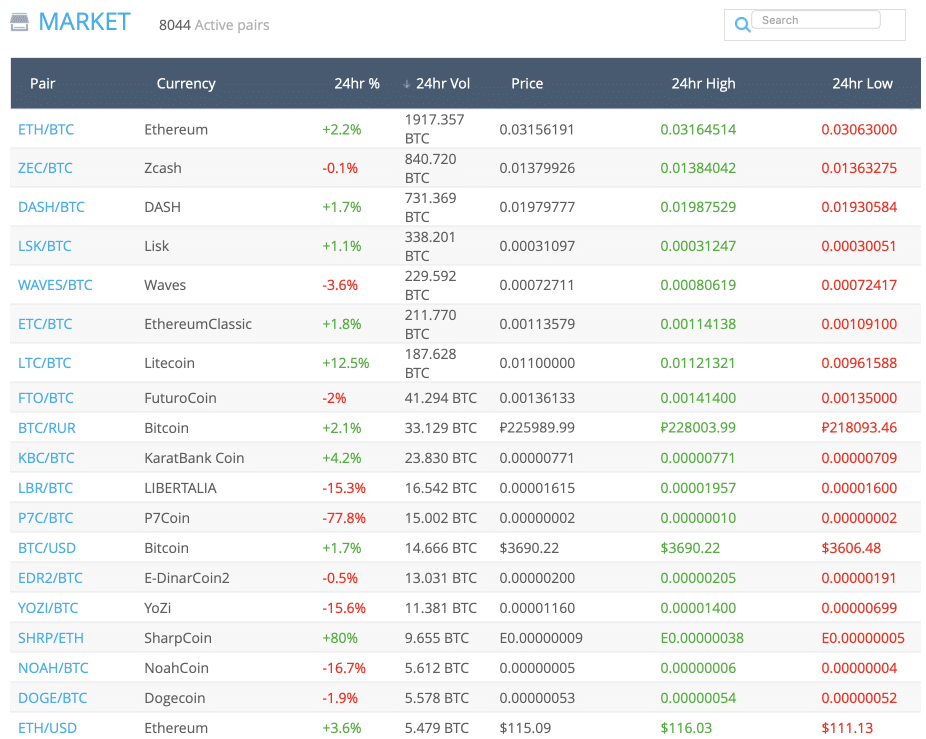Screen dimensions: 926x739
Task: Click the 24hr low 0.00961588
Action: pyautogui.click(x=859, y=363)
